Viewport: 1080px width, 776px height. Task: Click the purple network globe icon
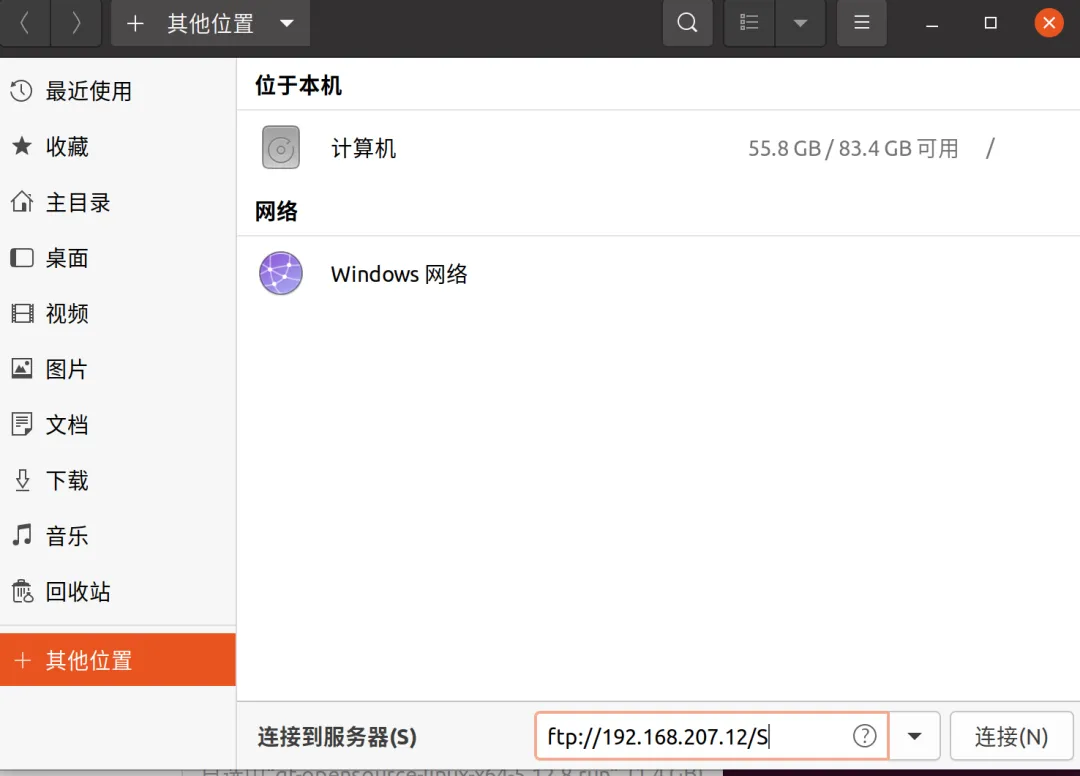[281, 273]
